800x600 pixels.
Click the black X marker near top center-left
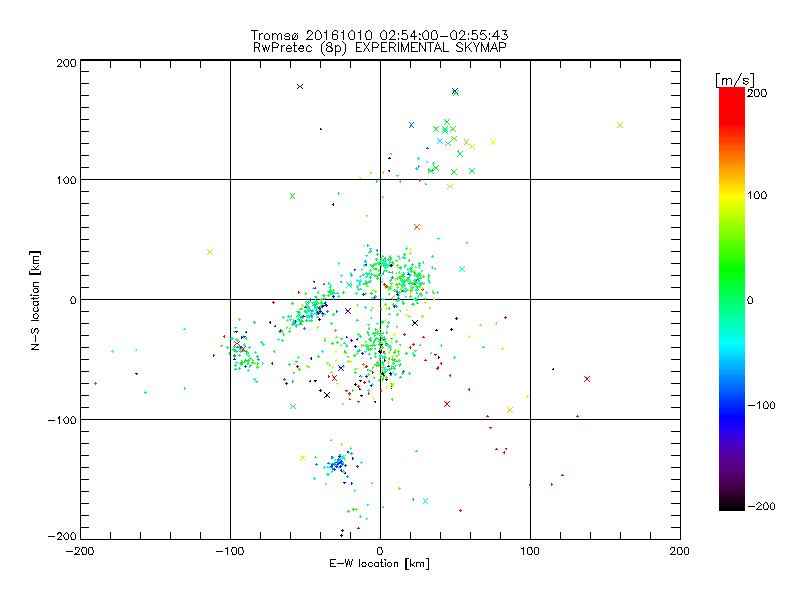[300, 87]
